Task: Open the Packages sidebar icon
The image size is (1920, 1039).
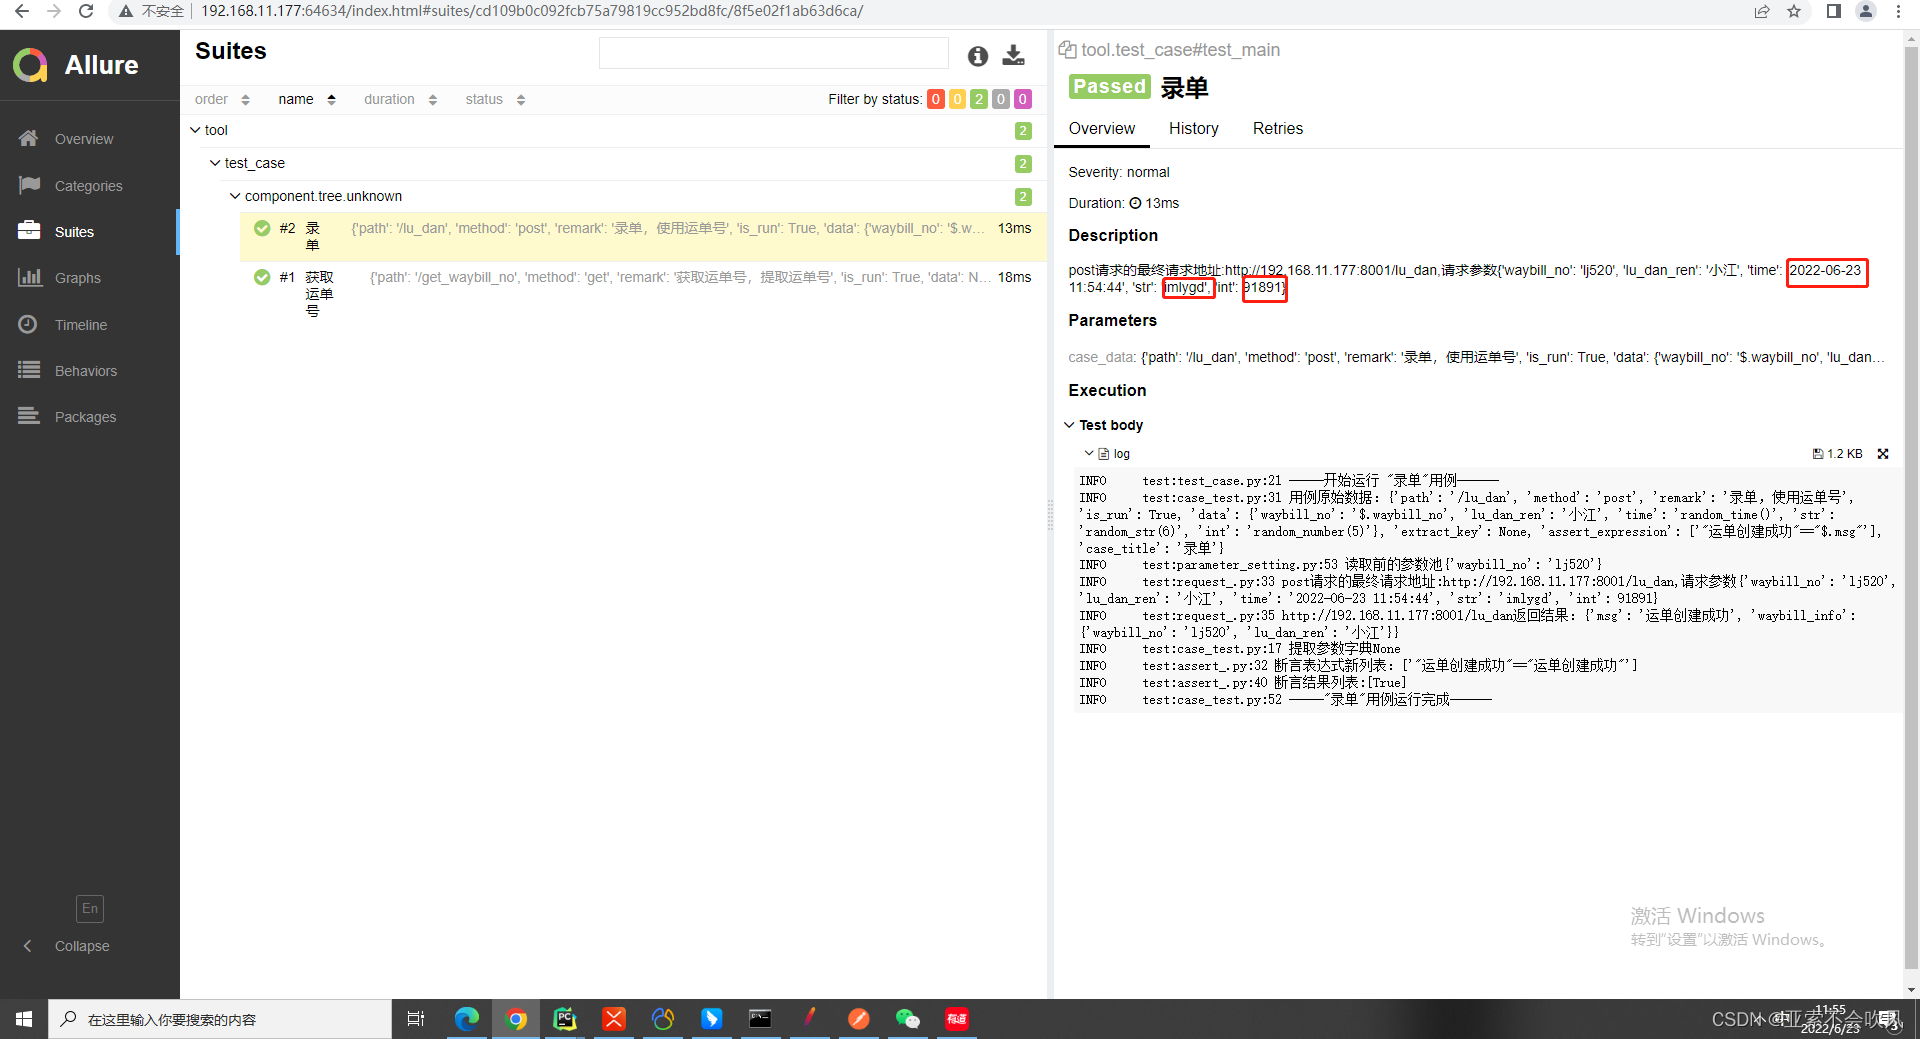Action: click(29, 416)
